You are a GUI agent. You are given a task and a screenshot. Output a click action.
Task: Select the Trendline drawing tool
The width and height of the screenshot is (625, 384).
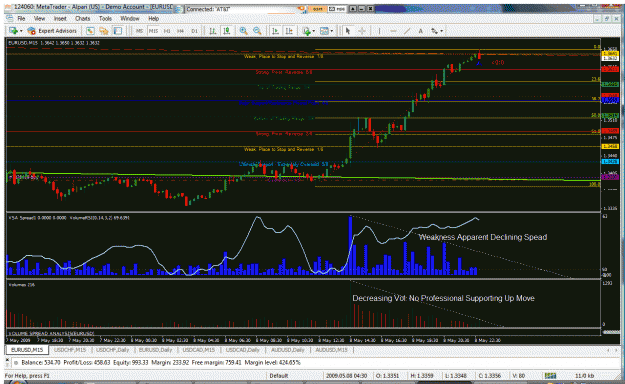click(x=407, y=31)
